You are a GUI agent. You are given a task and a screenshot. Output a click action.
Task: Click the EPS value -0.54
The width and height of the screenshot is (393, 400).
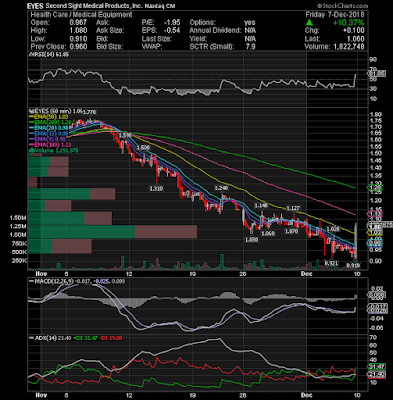[172, 30]
